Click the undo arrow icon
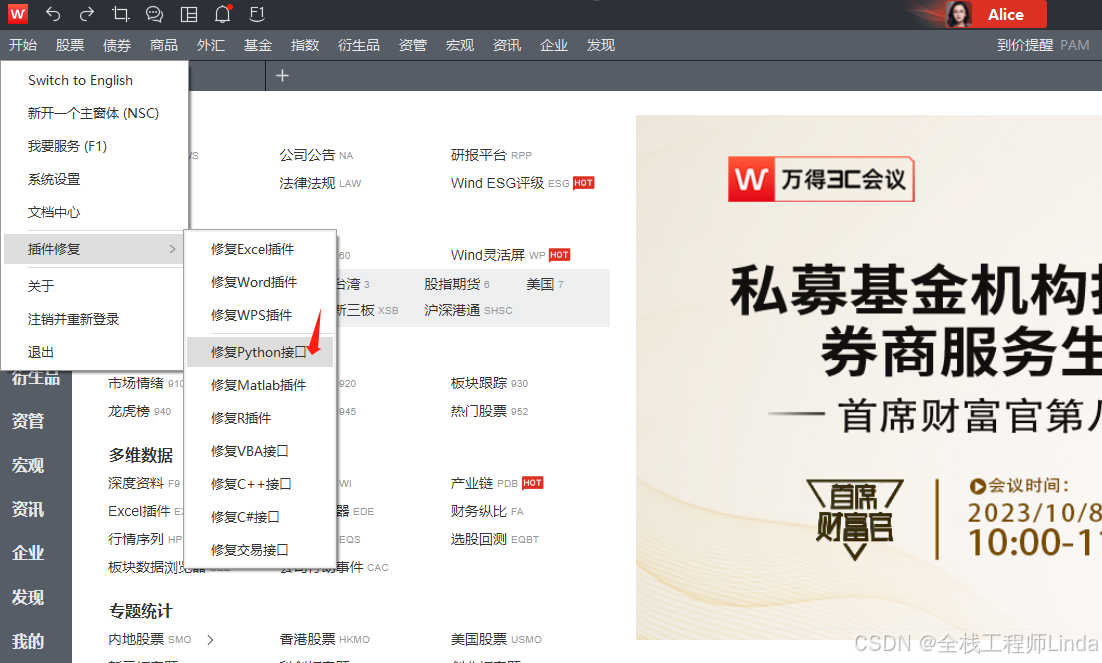 pyautogui.click(x=53, y=13)
